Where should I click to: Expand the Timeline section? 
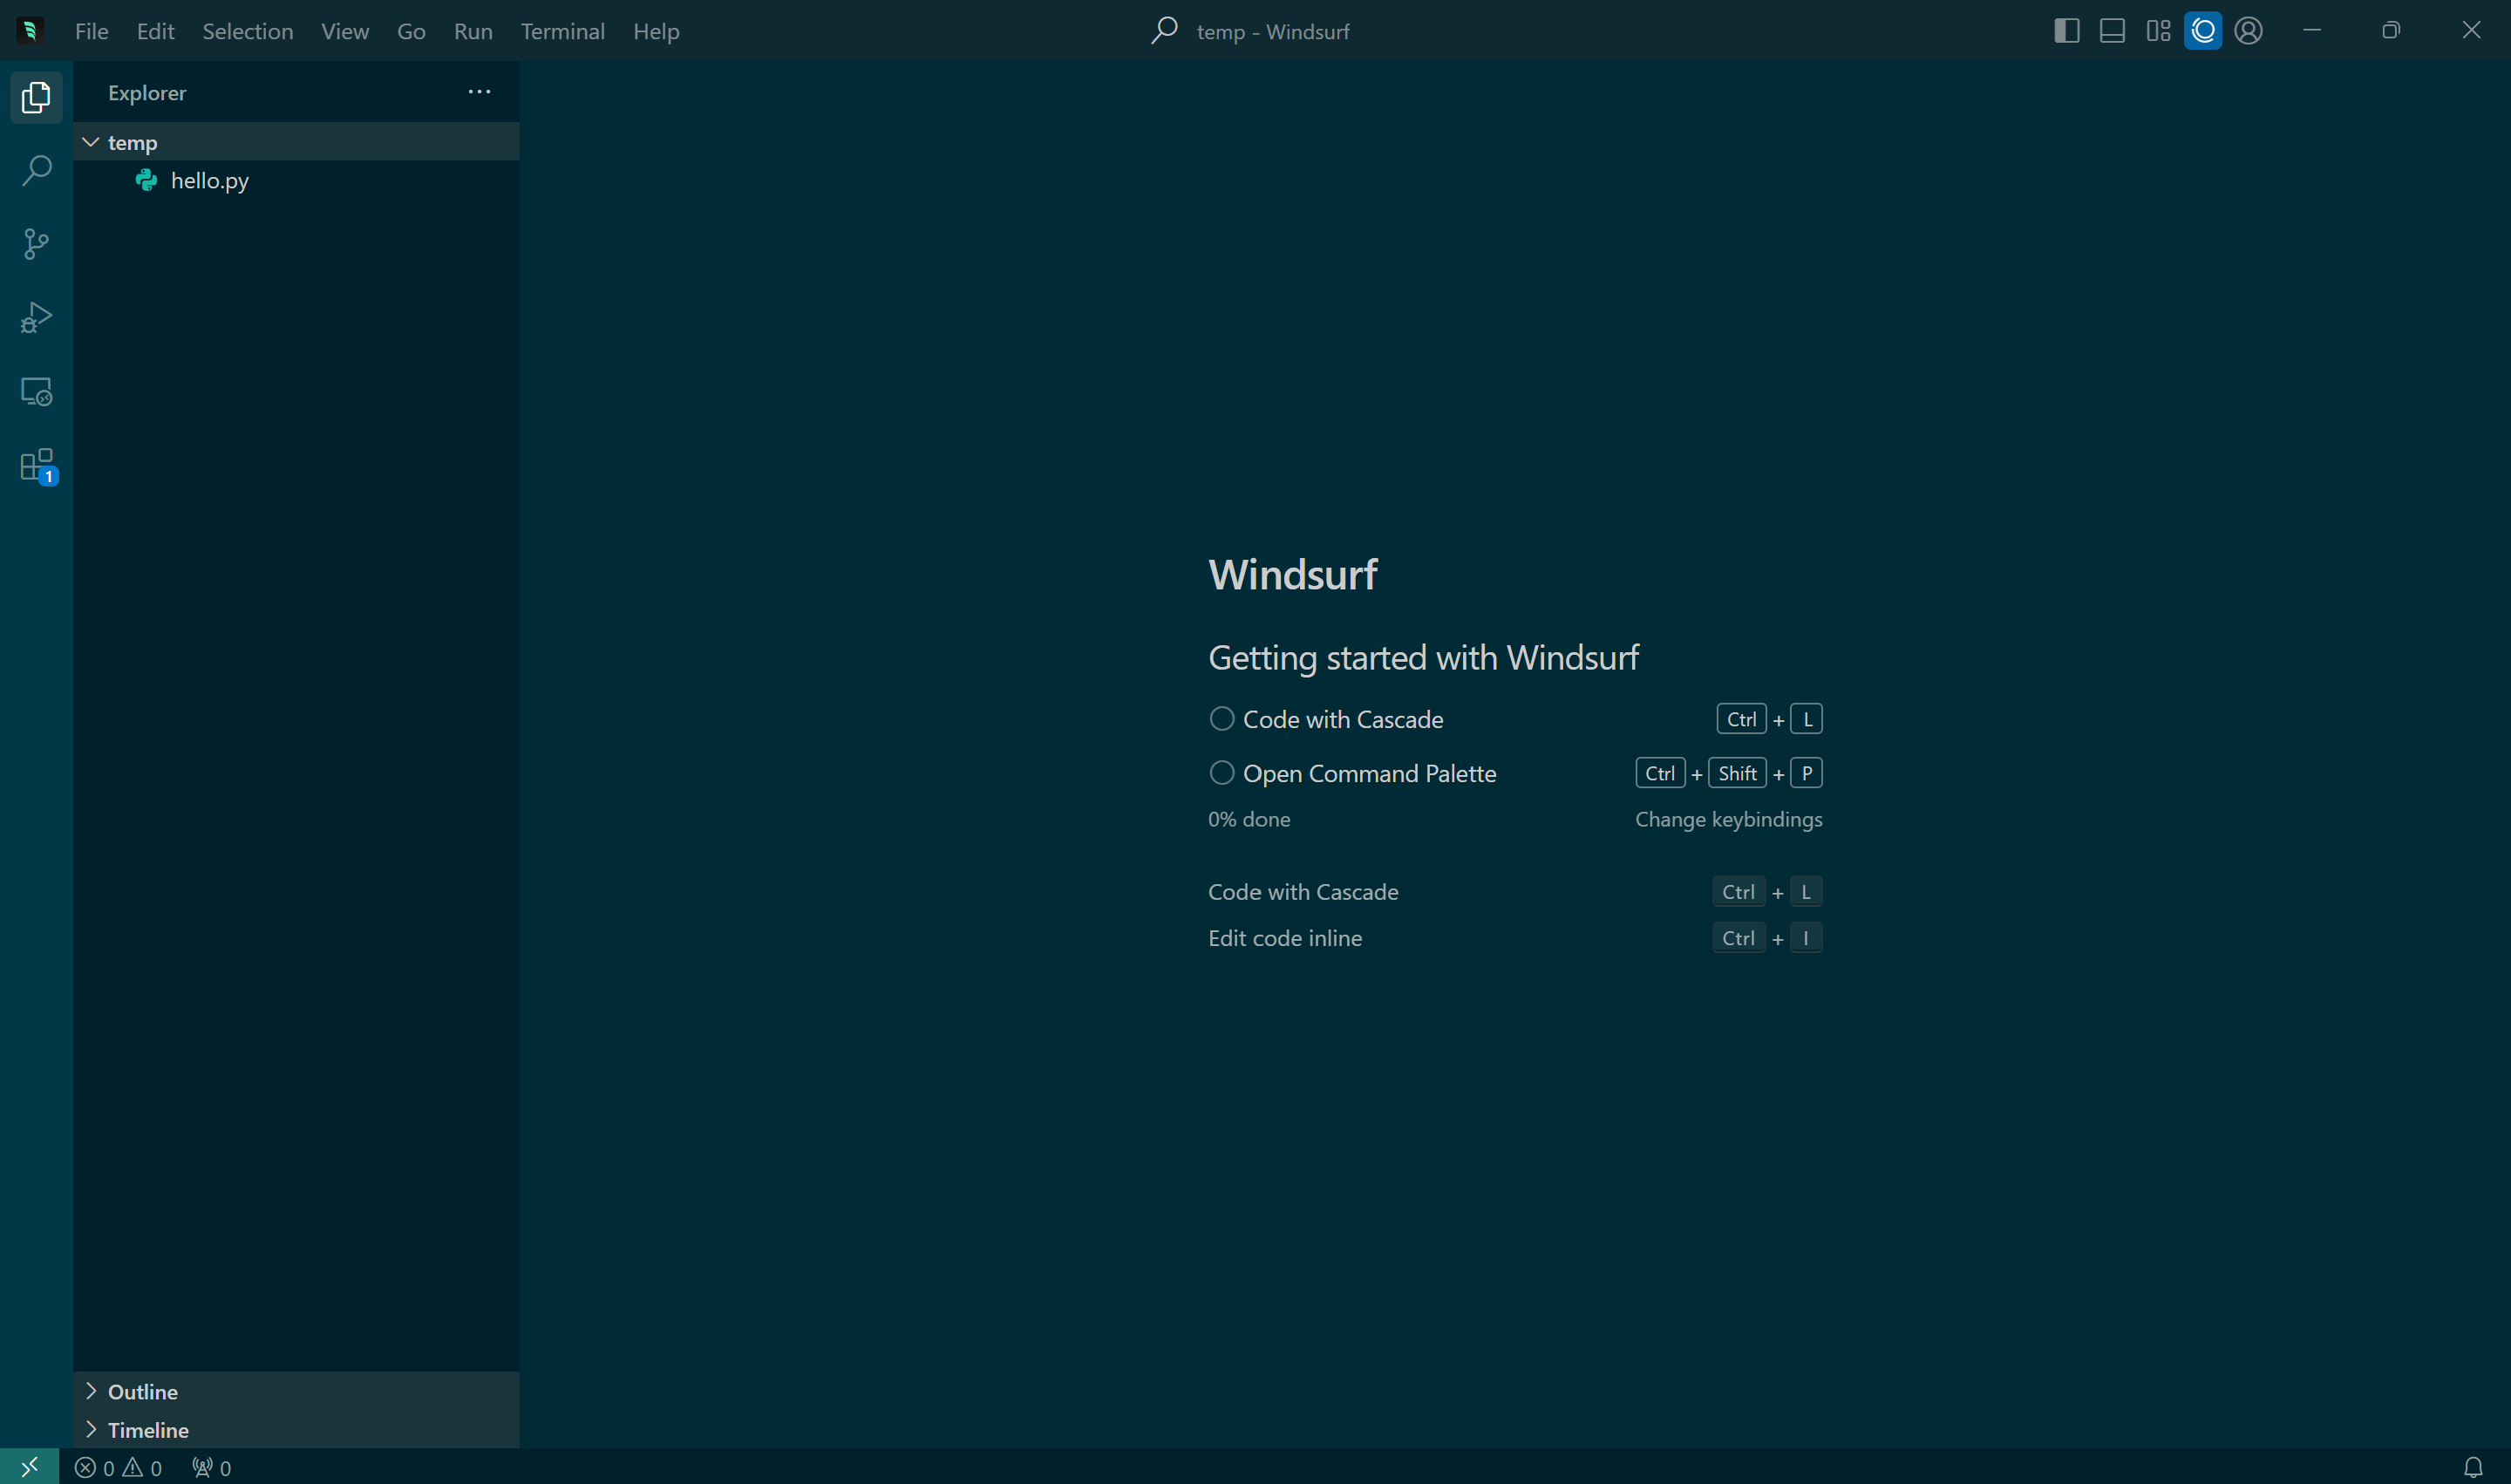[296, 1430]
